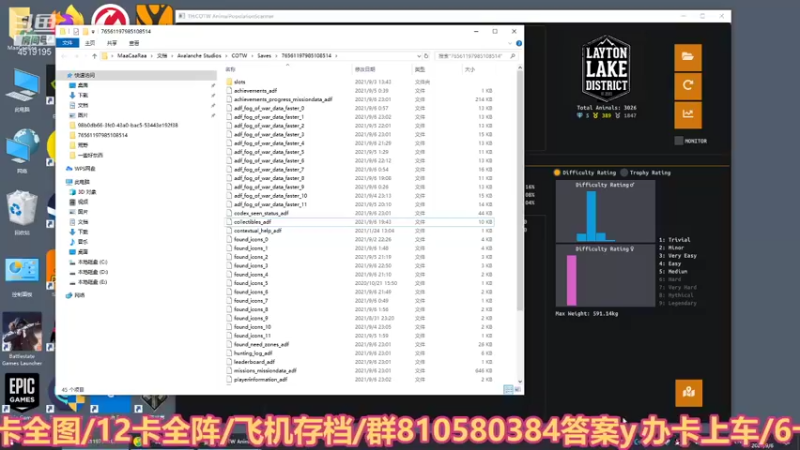The width and height of the screenshot is (800, 450).
Task: Refresh the Explorer address bar
Action: click(x=427, y=56)
